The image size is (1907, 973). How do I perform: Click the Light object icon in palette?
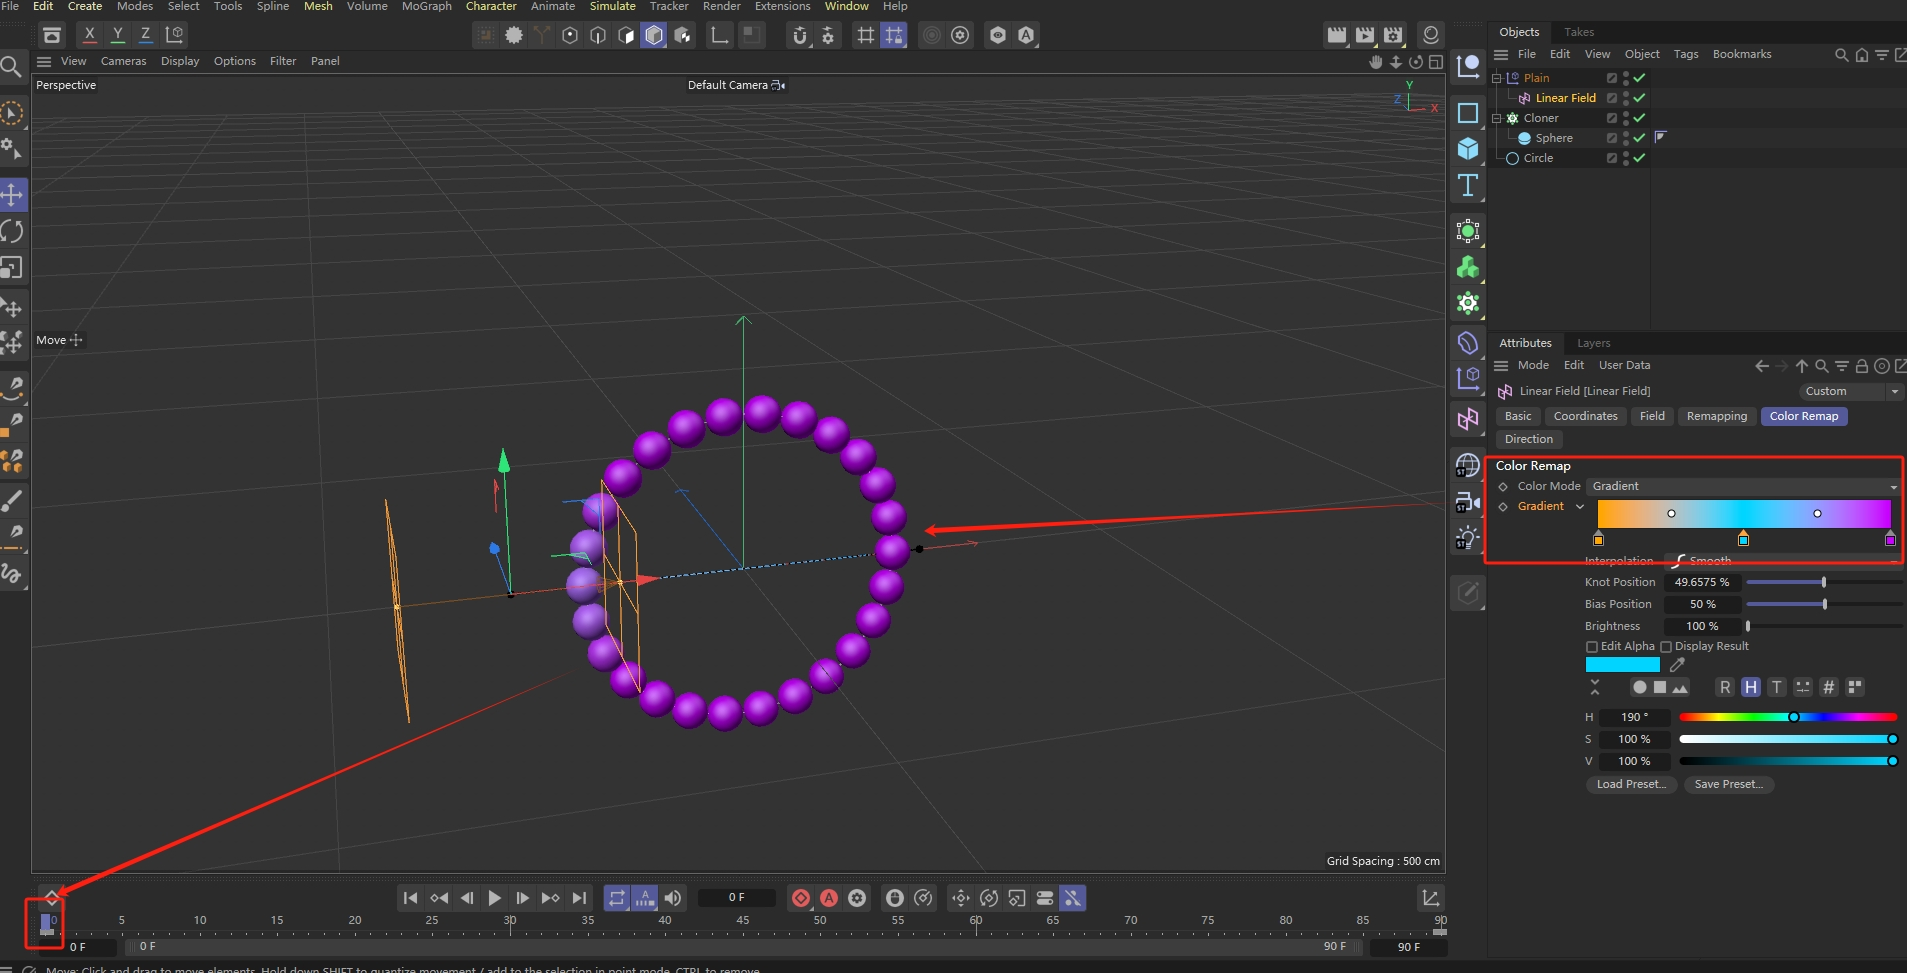pyautogui.click(x=1467, y=537)
